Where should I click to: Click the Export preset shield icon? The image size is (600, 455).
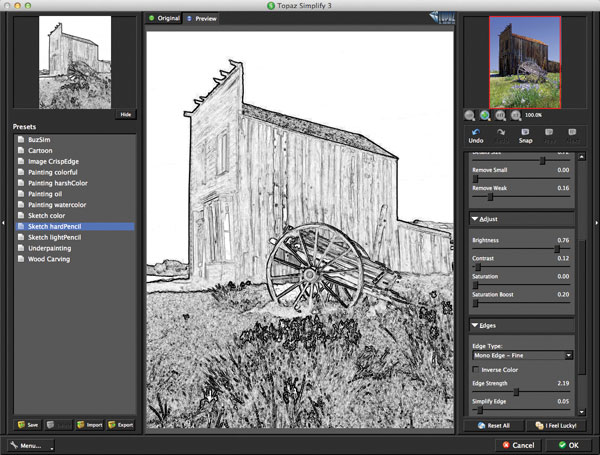click(112, 425)
